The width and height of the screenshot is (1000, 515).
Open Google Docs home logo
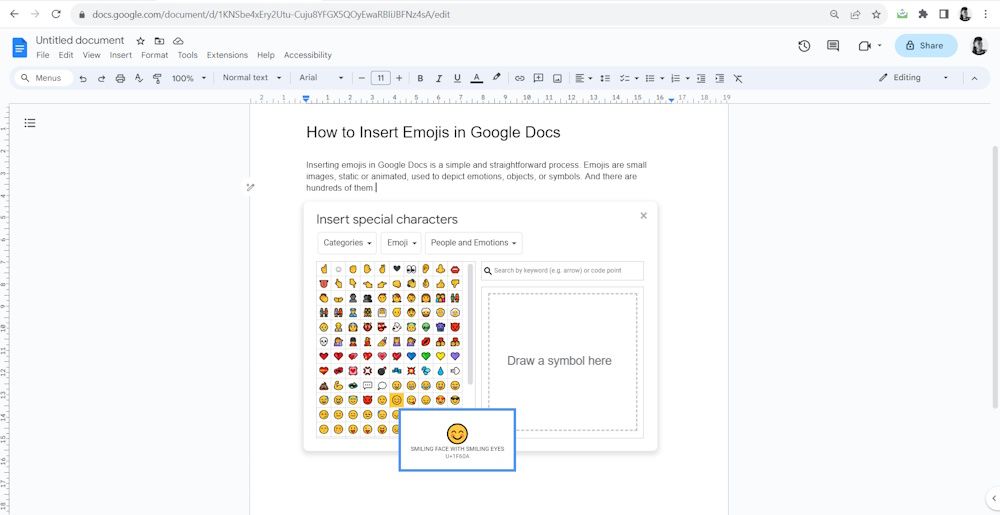(x=20, y=47)
